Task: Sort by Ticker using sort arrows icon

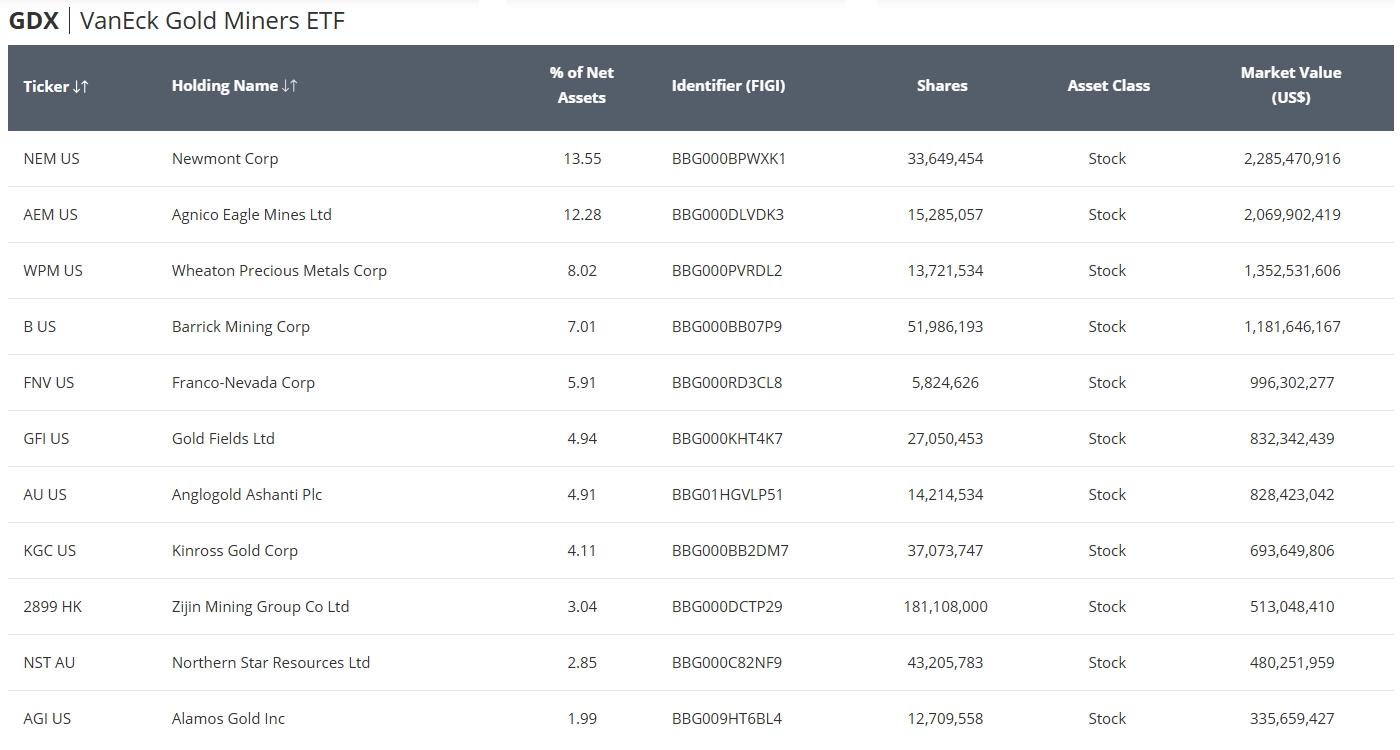Action: pyautogui.click(x=81, y=86)
